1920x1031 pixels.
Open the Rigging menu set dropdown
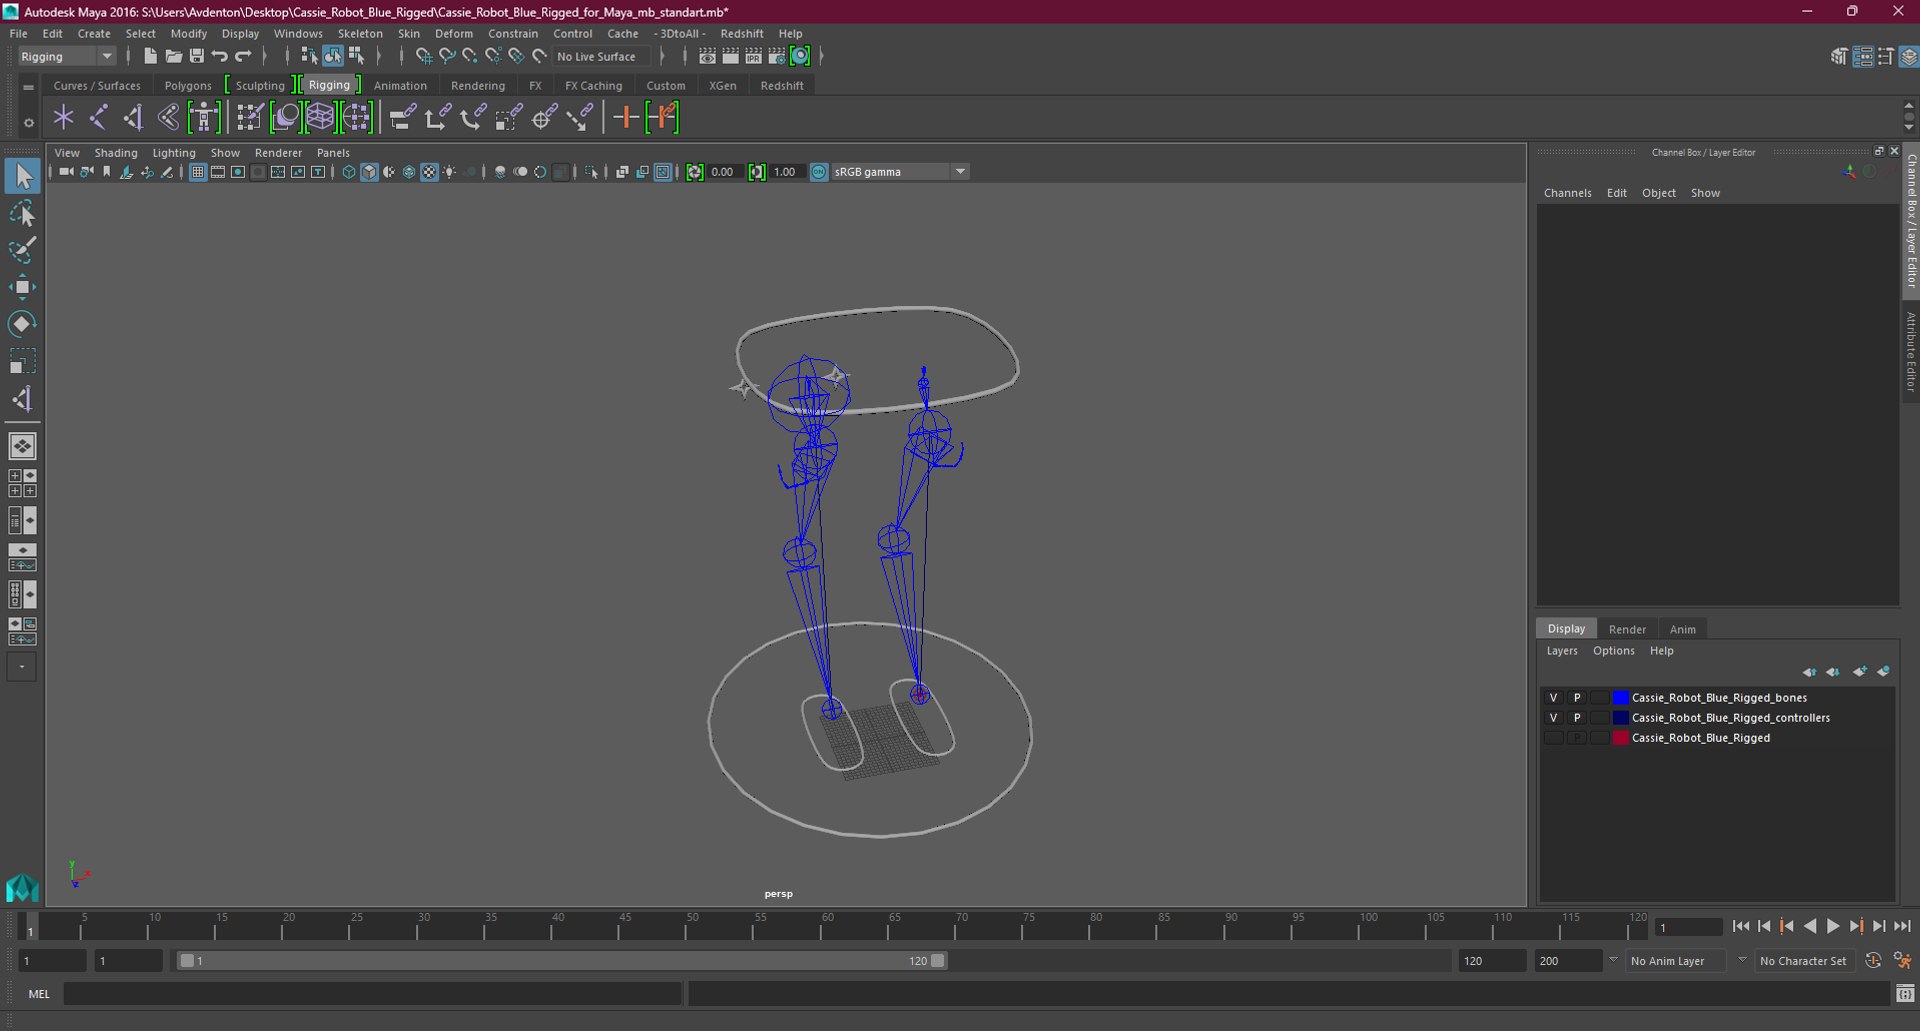pyautogui.click(x=67, y=56)
